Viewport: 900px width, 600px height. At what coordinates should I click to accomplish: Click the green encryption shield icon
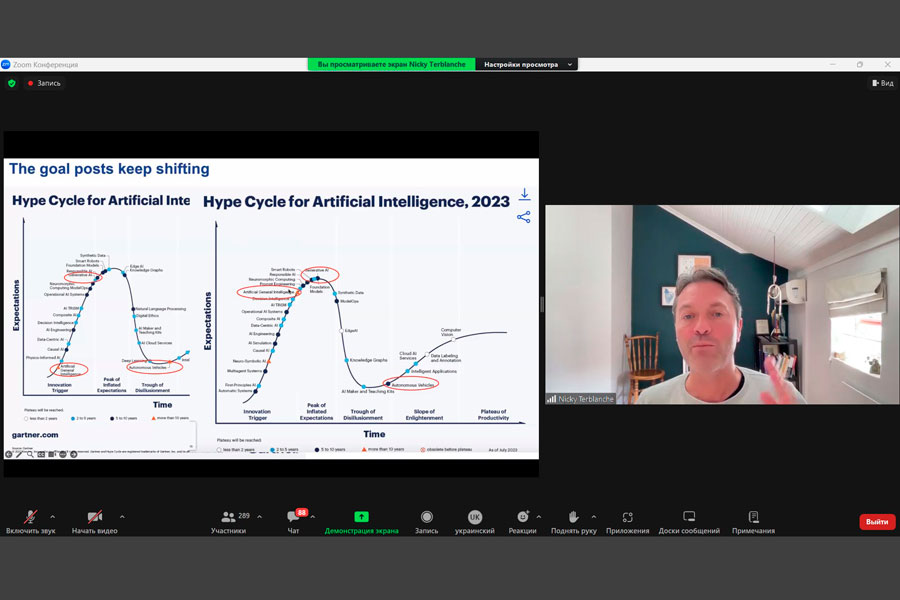[11, 83]
